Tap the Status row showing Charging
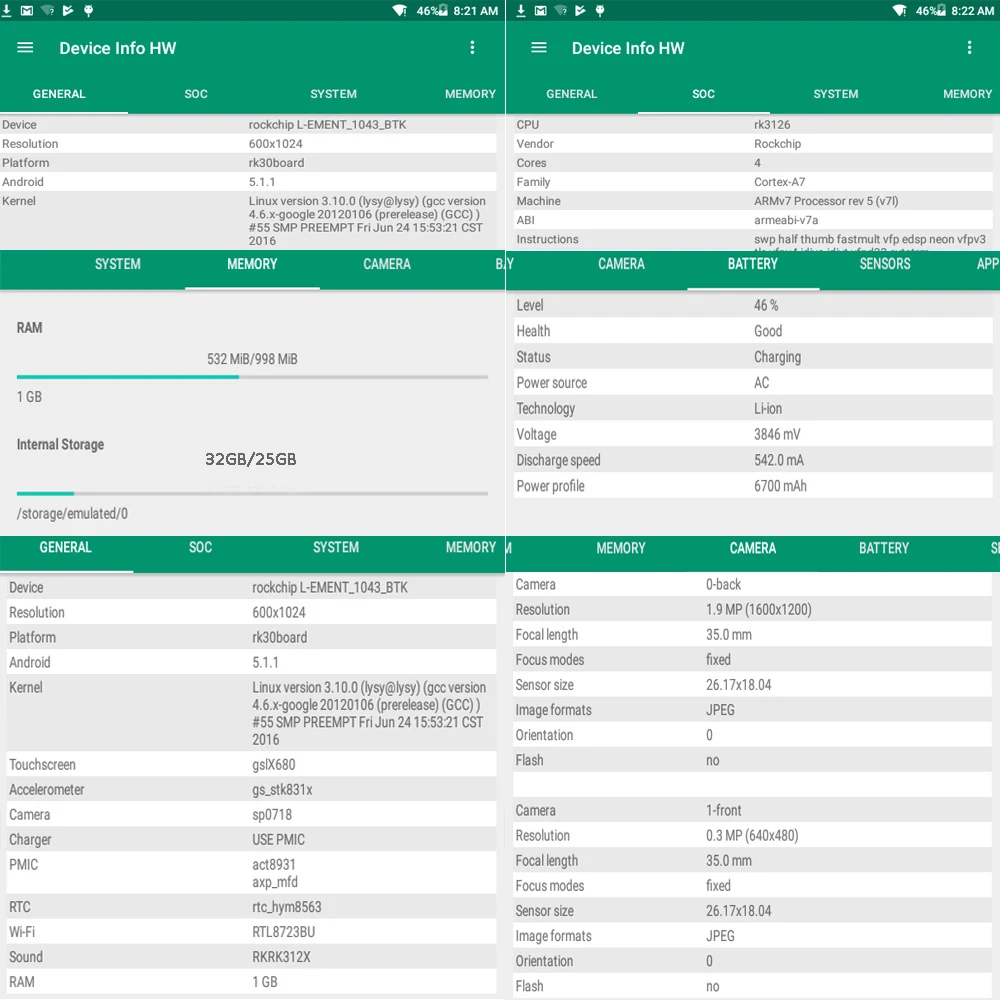Image resolution: width=1000 pixels, height=1000 pixels. [753, 357]
